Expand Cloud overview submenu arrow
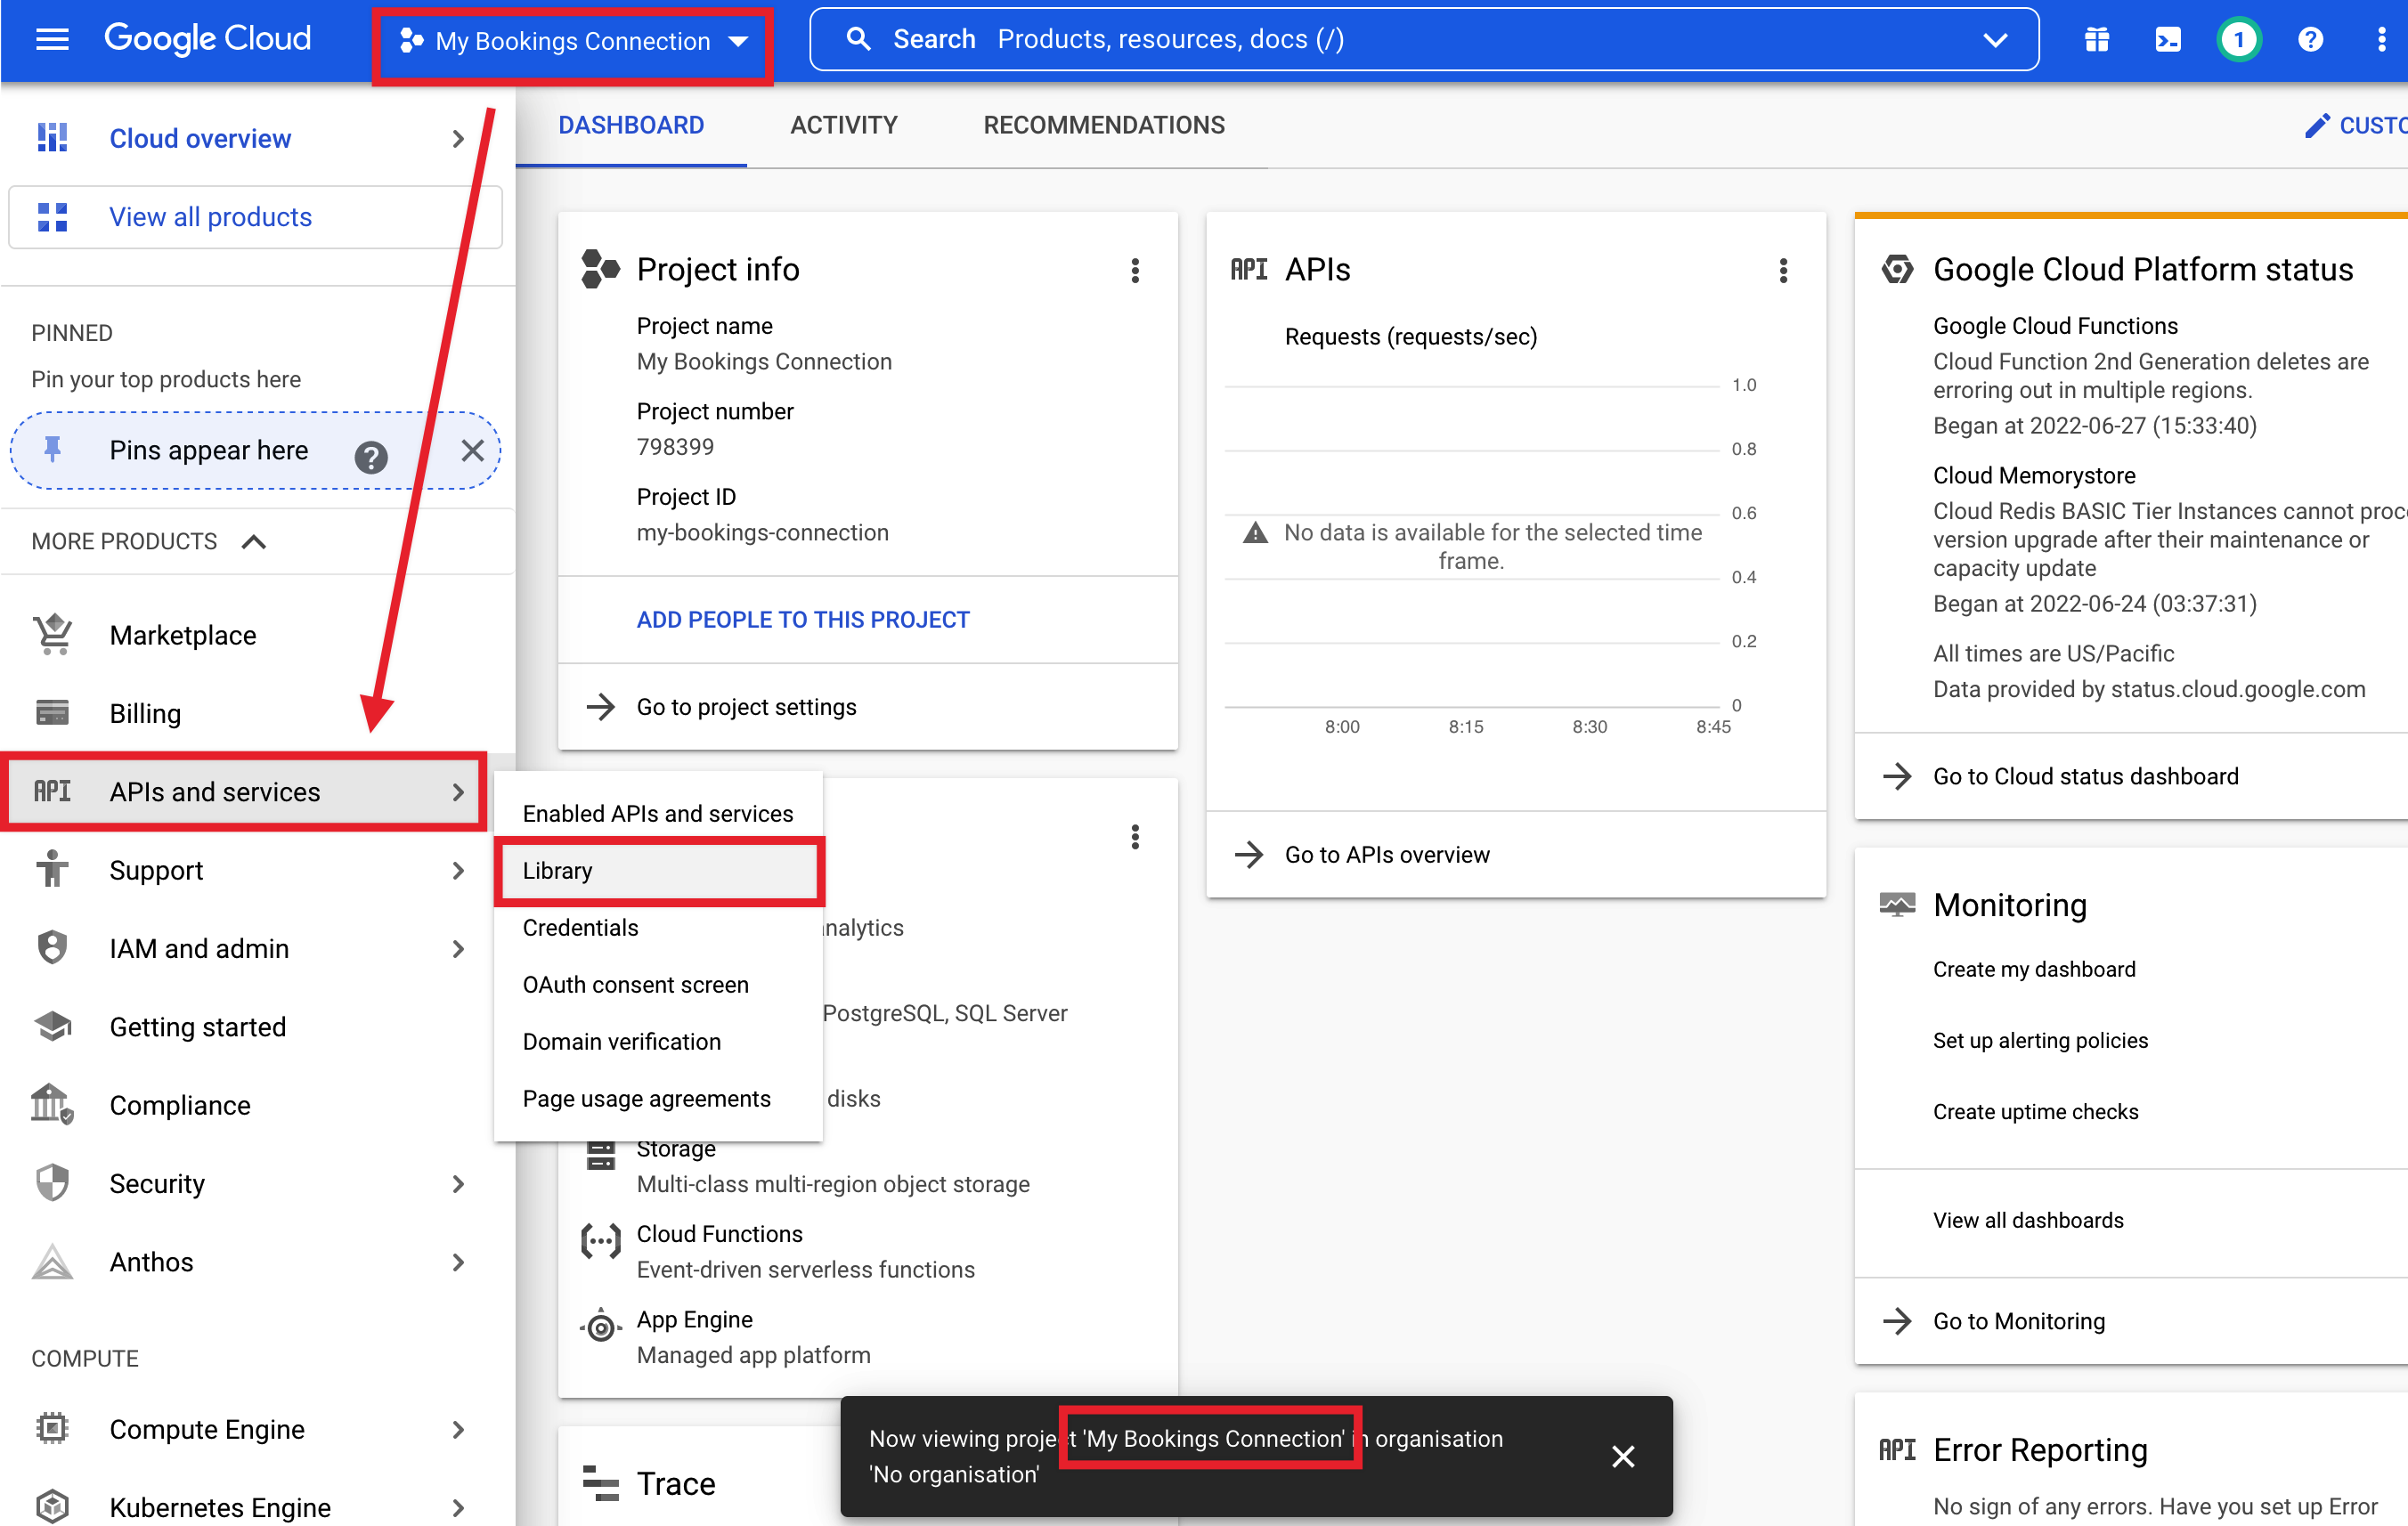The width and height of the screenshot is (2408, 1526). 458,138
